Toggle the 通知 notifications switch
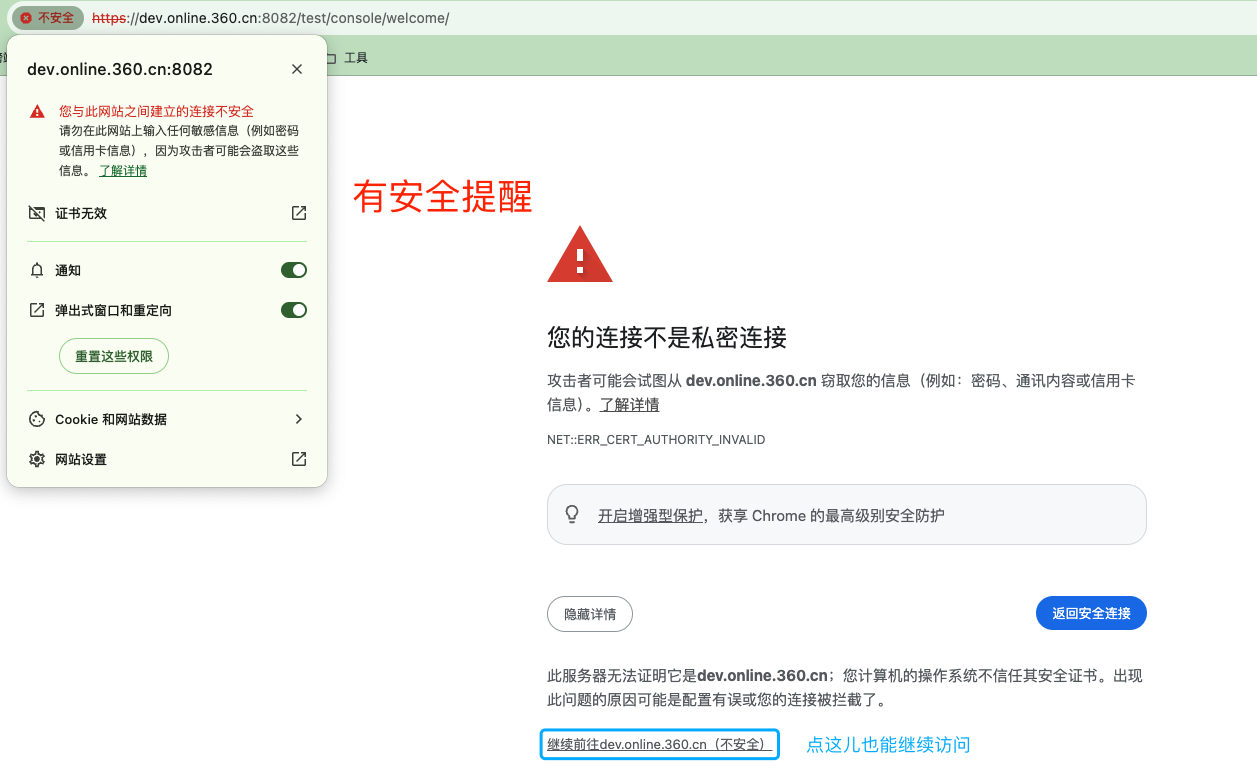Viewport: 1257px width, 773px height. click(294, 270)
